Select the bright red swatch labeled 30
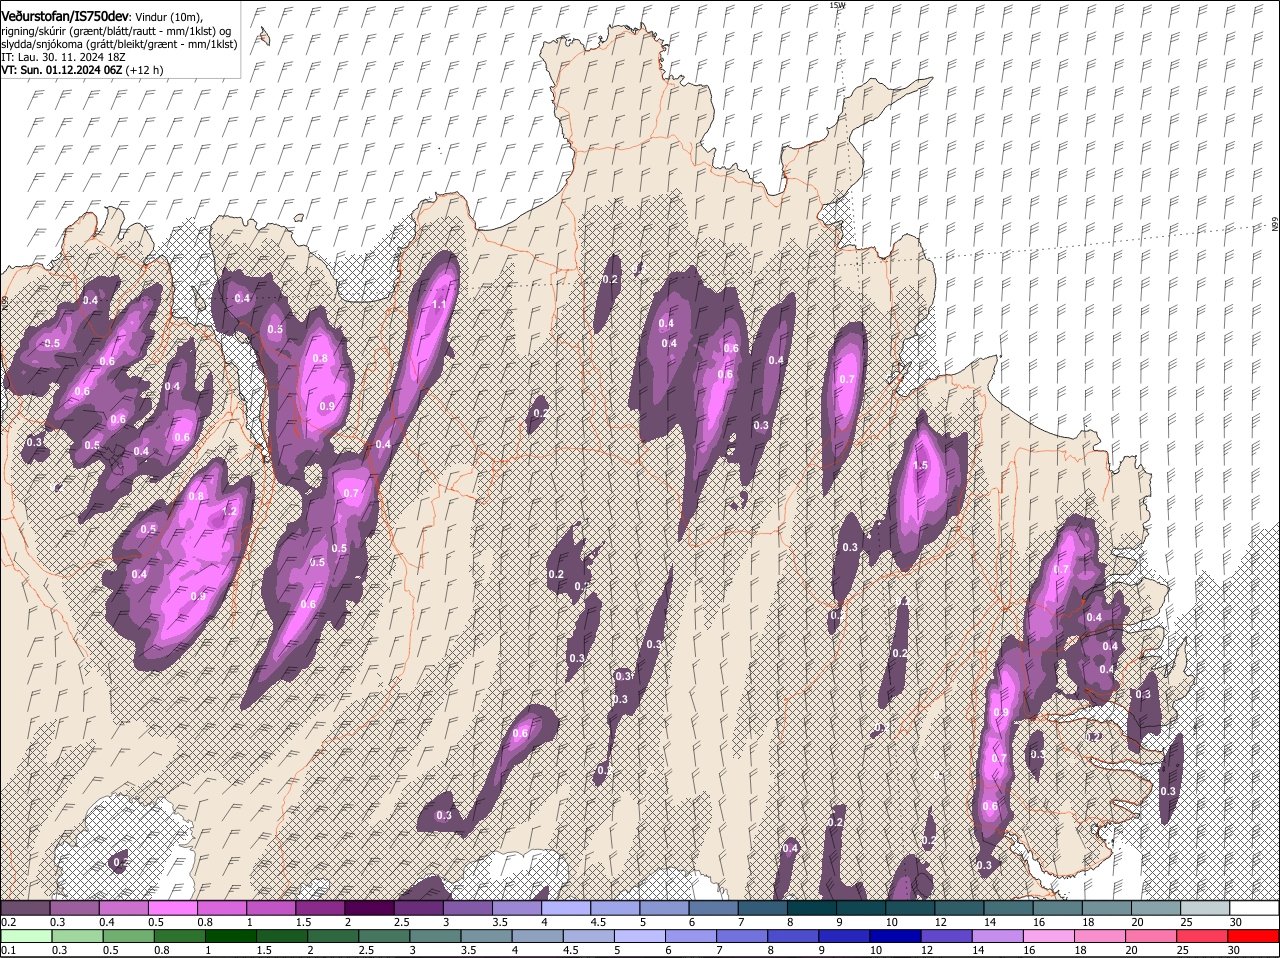Image resolution: width=1280 pixels, height=958 pixels. 1253,936
